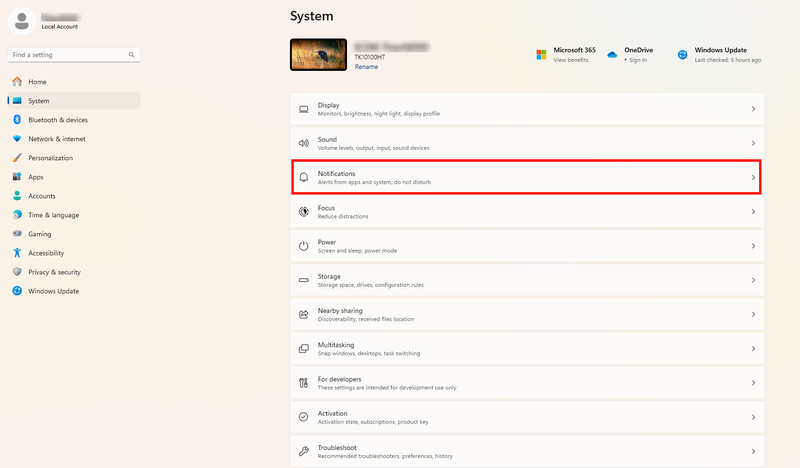Screen dimensions: 800x468
Task: Click the Multitasking windows icon
Action: [x=304, y=349]
